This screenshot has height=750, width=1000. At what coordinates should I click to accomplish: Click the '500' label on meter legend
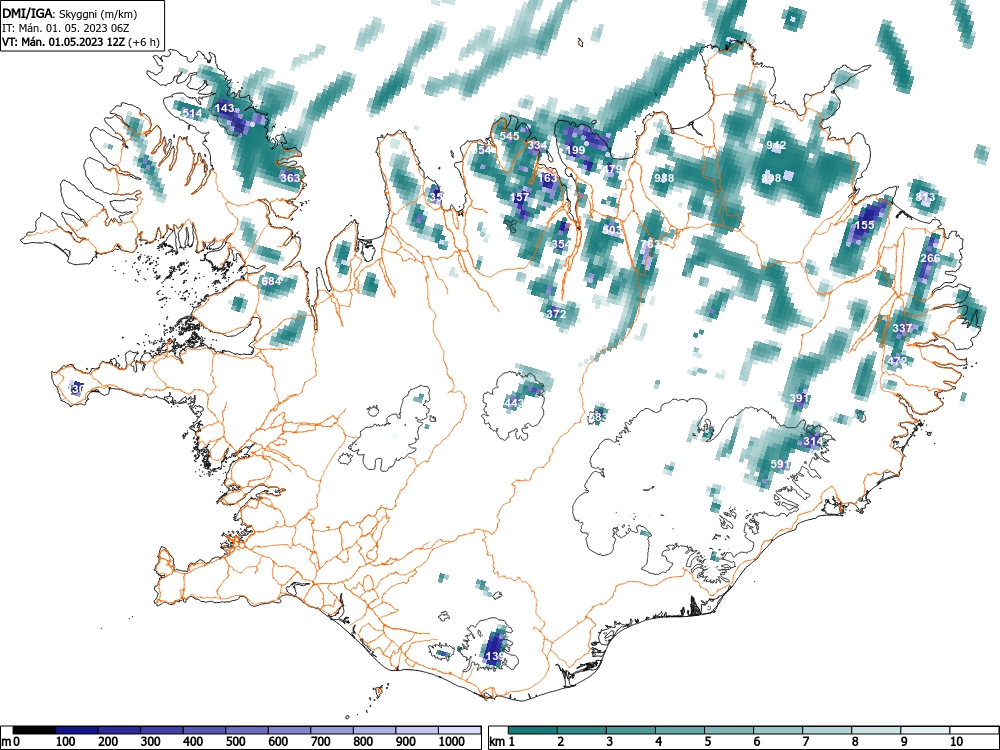pyautogui.click(x=235, y=741)
